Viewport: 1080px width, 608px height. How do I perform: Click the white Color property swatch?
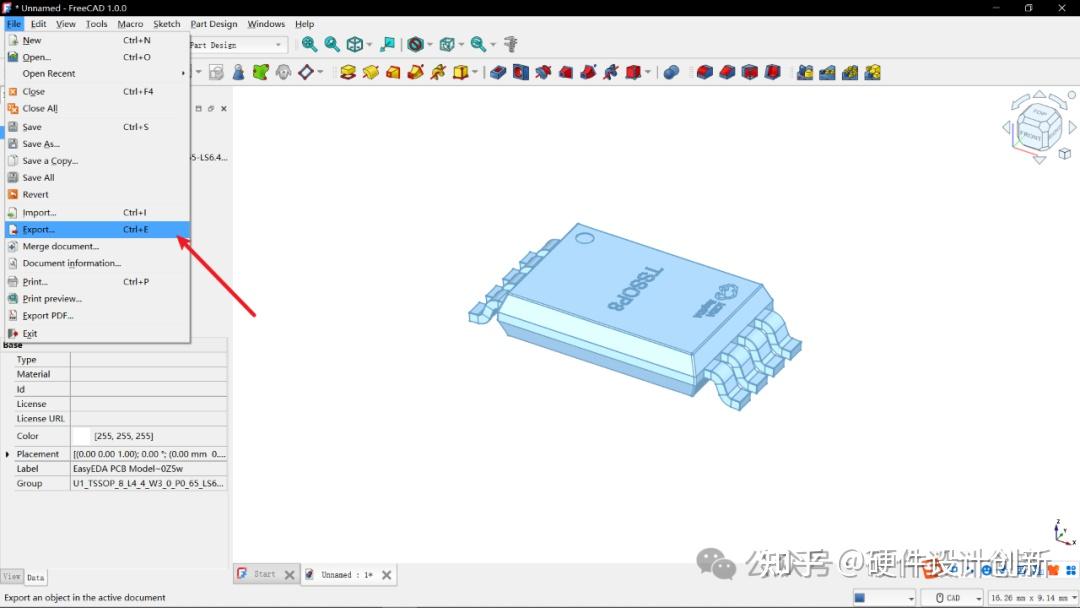click(x=81, y=436)
